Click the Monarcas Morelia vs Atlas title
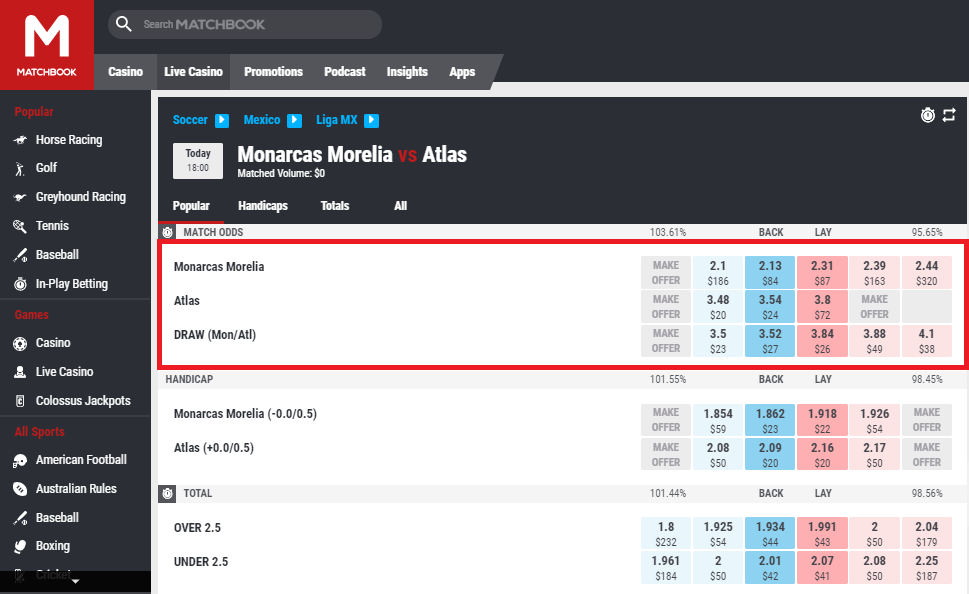 (x=352, y=154)
